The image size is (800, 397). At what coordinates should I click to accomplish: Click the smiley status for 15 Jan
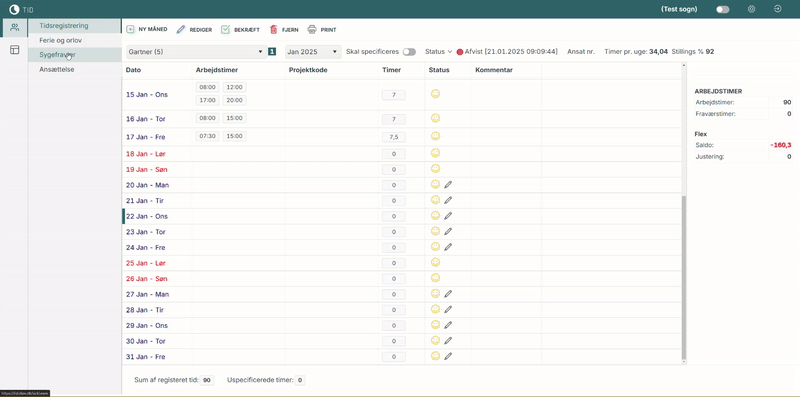coord(435,94)
